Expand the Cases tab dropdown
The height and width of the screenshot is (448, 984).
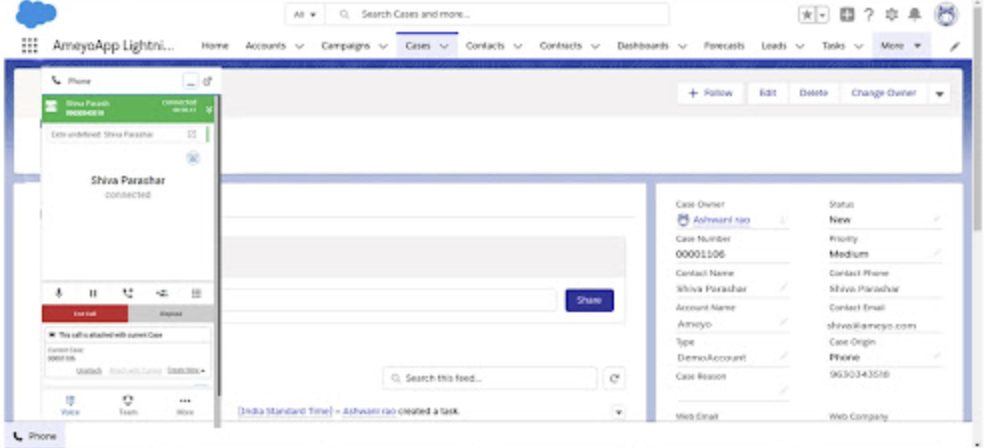tap(444, 46)
